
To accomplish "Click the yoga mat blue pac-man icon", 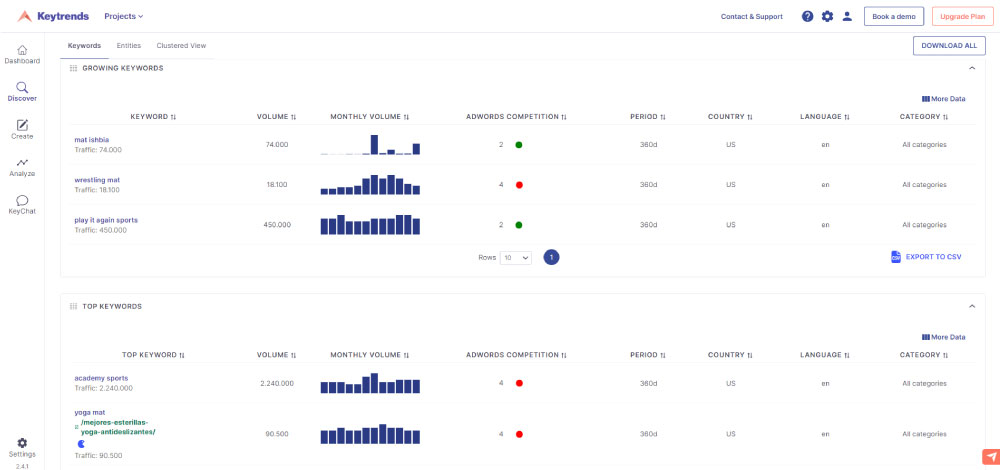I will point(81,443).
